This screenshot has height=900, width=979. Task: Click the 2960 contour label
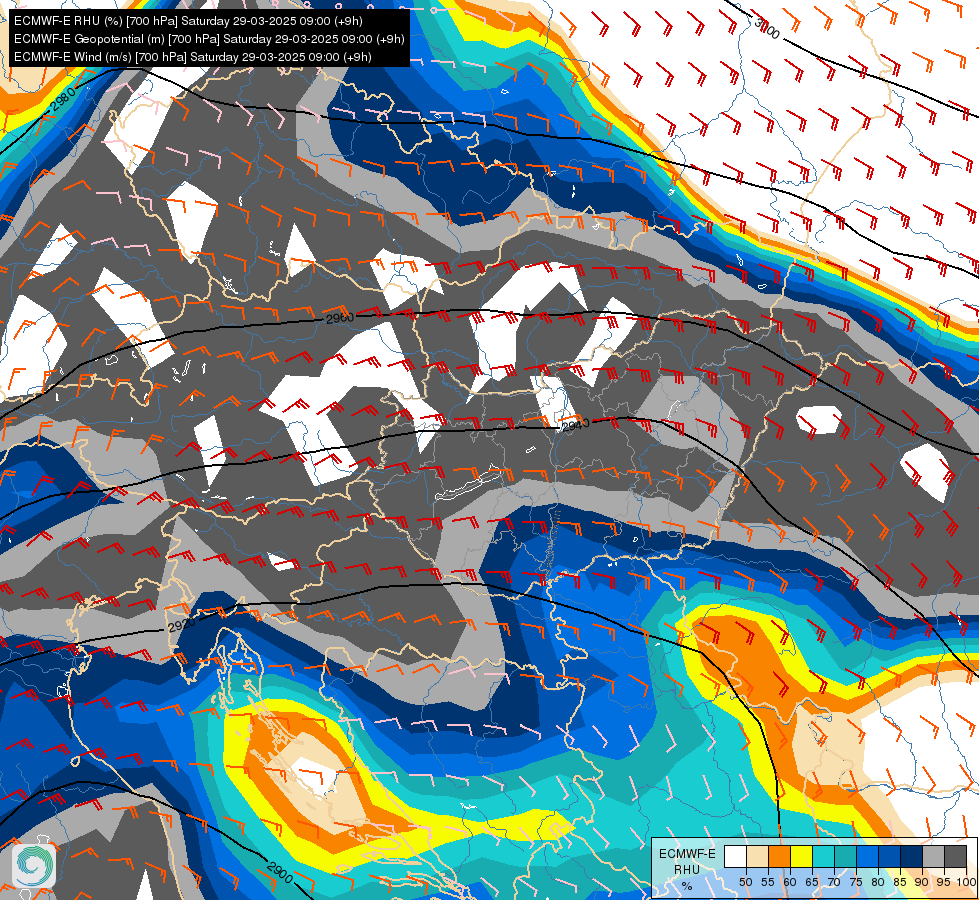pyautogui.click(x=340, y=319)
